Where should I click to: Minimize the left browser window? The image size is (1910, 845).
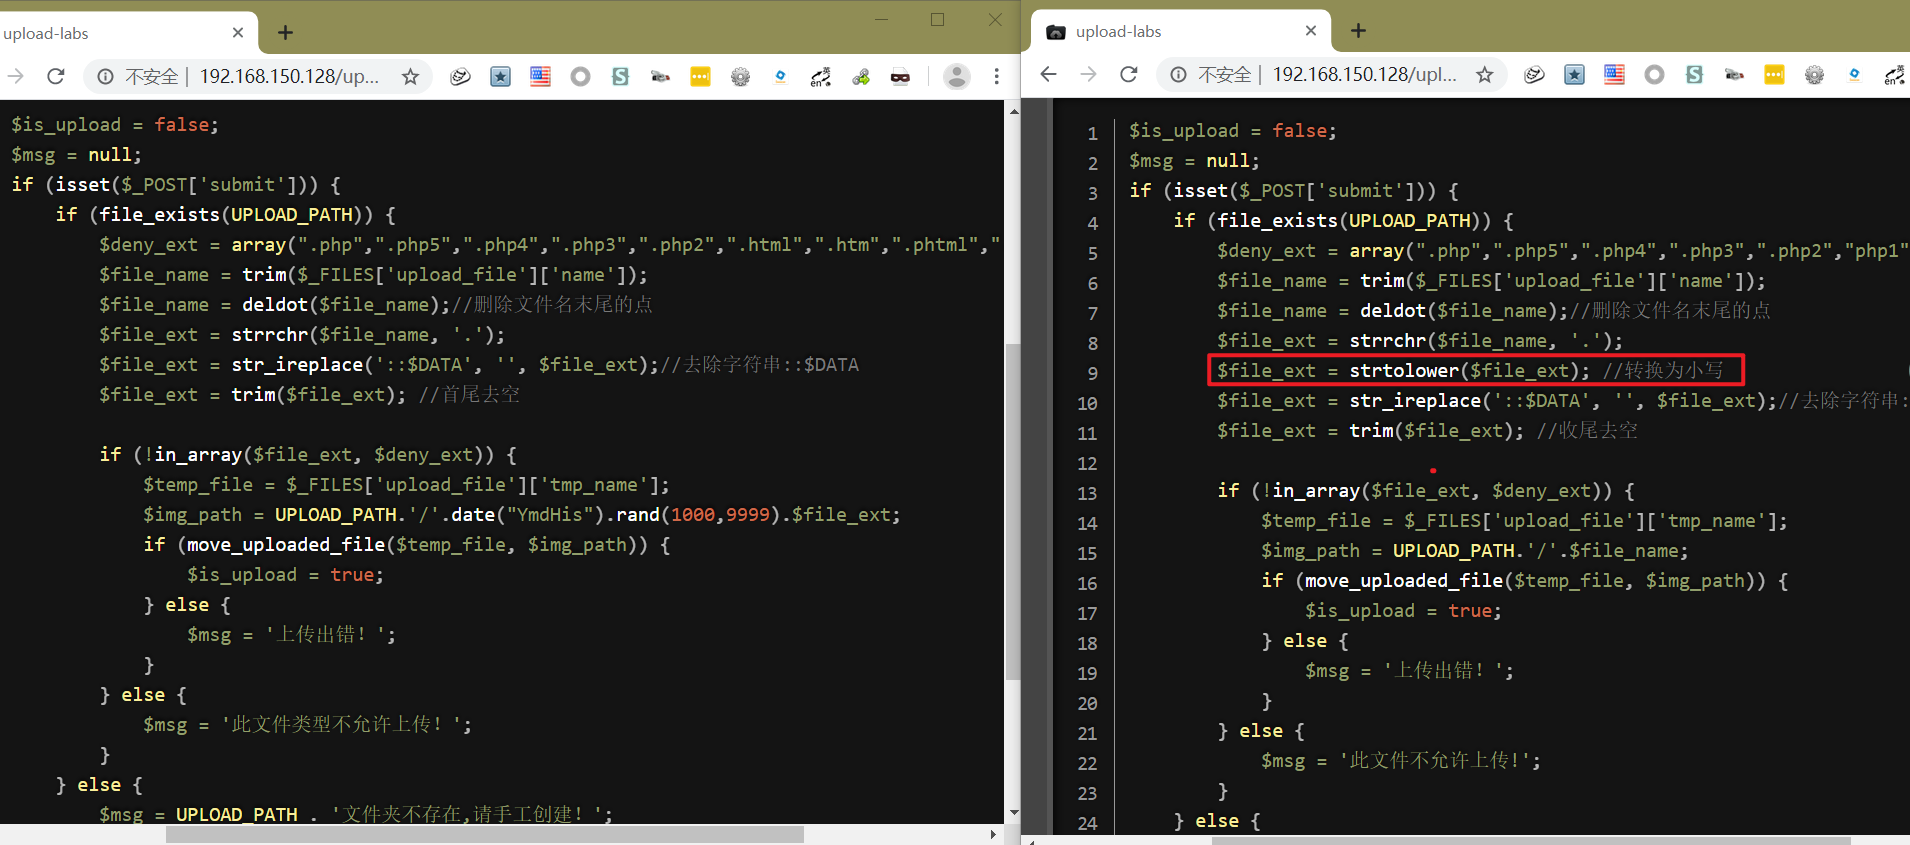[882, 19]
